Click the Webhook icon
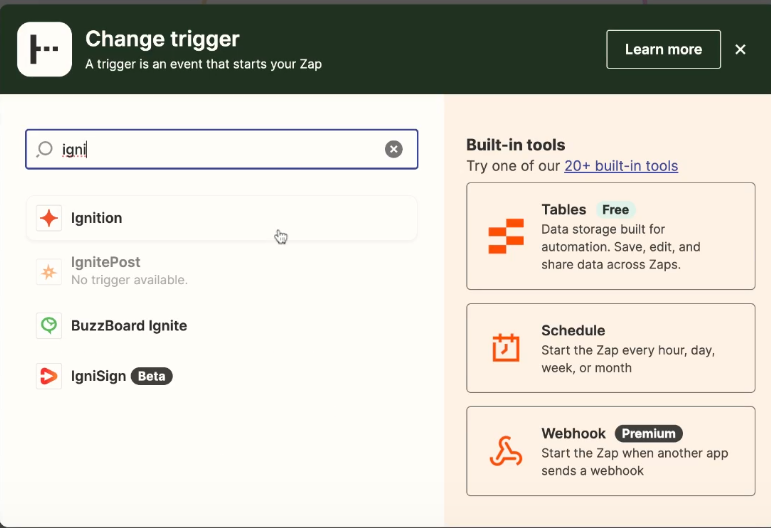 [506, 451]
